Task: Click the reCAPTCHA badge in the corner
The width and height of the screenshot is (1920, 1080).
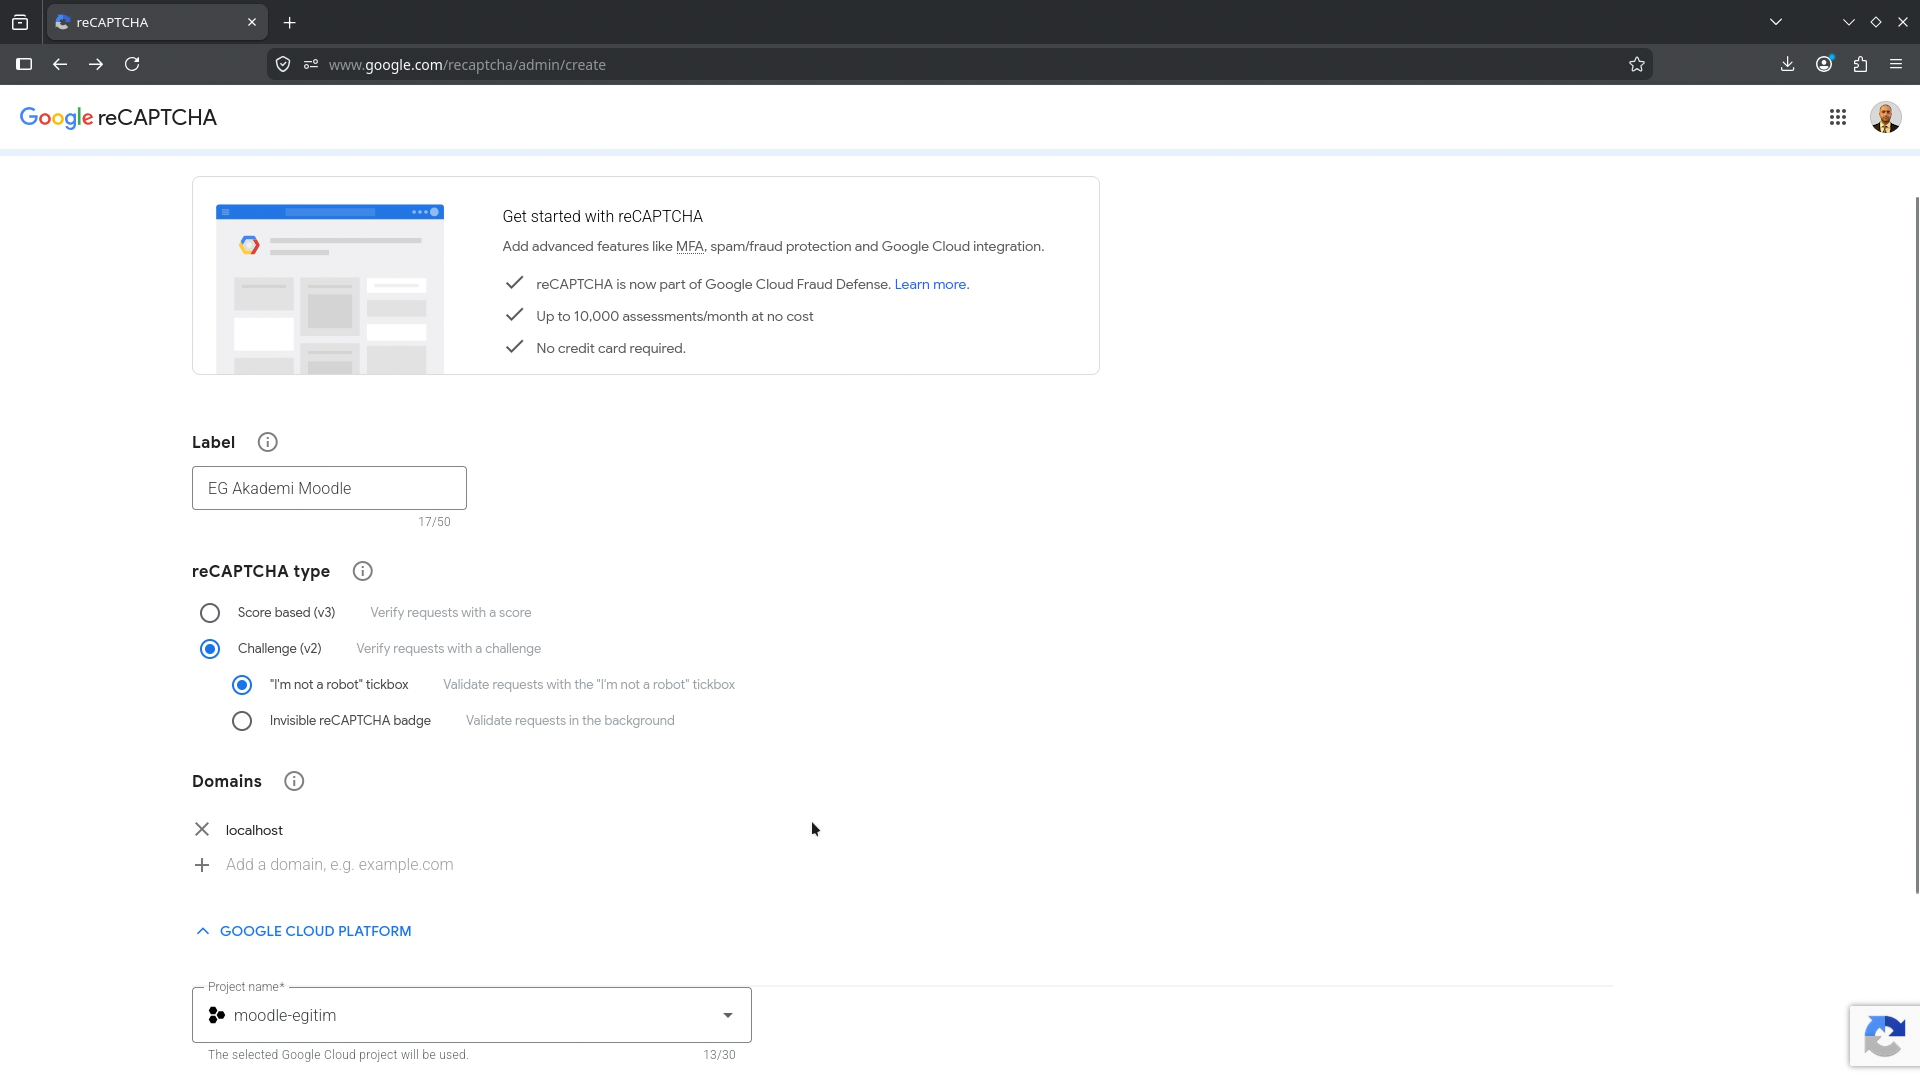Action: click(x=1884, y=1037)
